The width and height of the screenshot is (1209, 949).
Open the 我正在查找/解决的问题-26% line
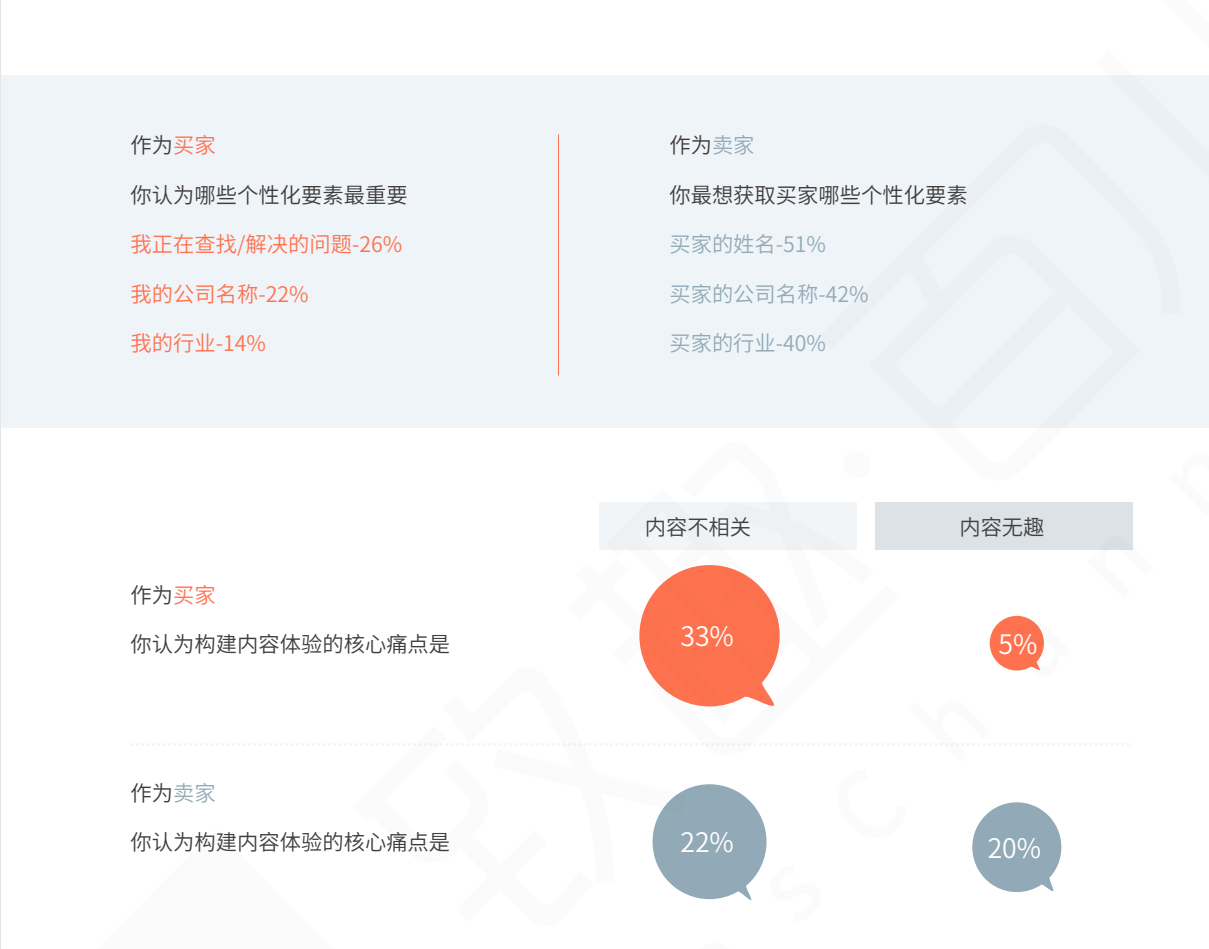point(266,244)
